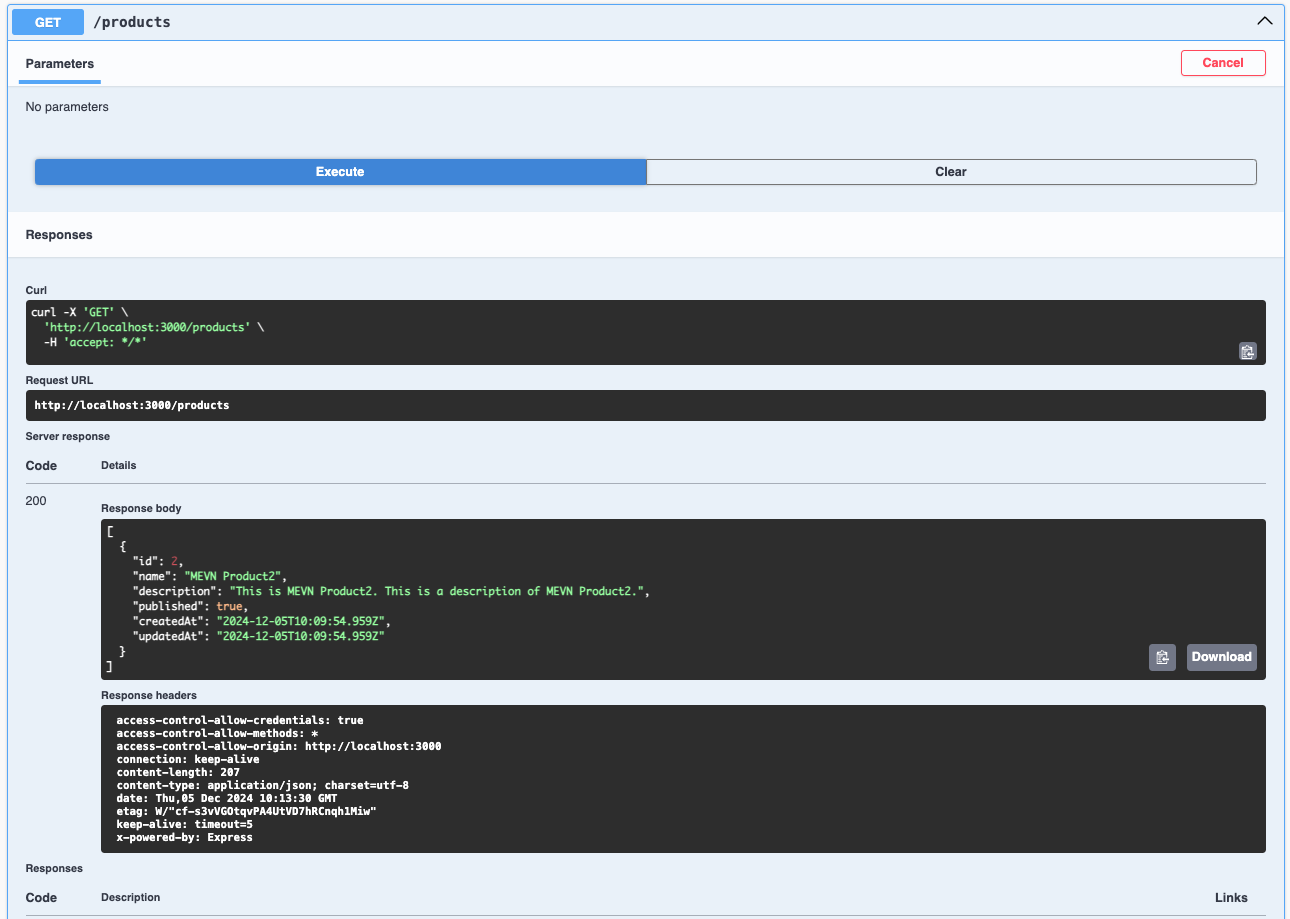This screenshot has height=919, width=1290.
Task: Click the Curl label
Action: [36, 290]
